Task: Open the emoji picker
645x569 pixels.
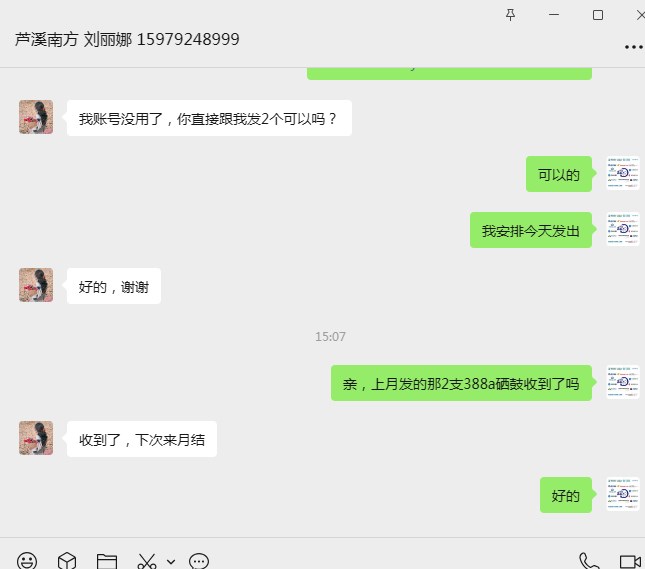Action: click(27, 561)
